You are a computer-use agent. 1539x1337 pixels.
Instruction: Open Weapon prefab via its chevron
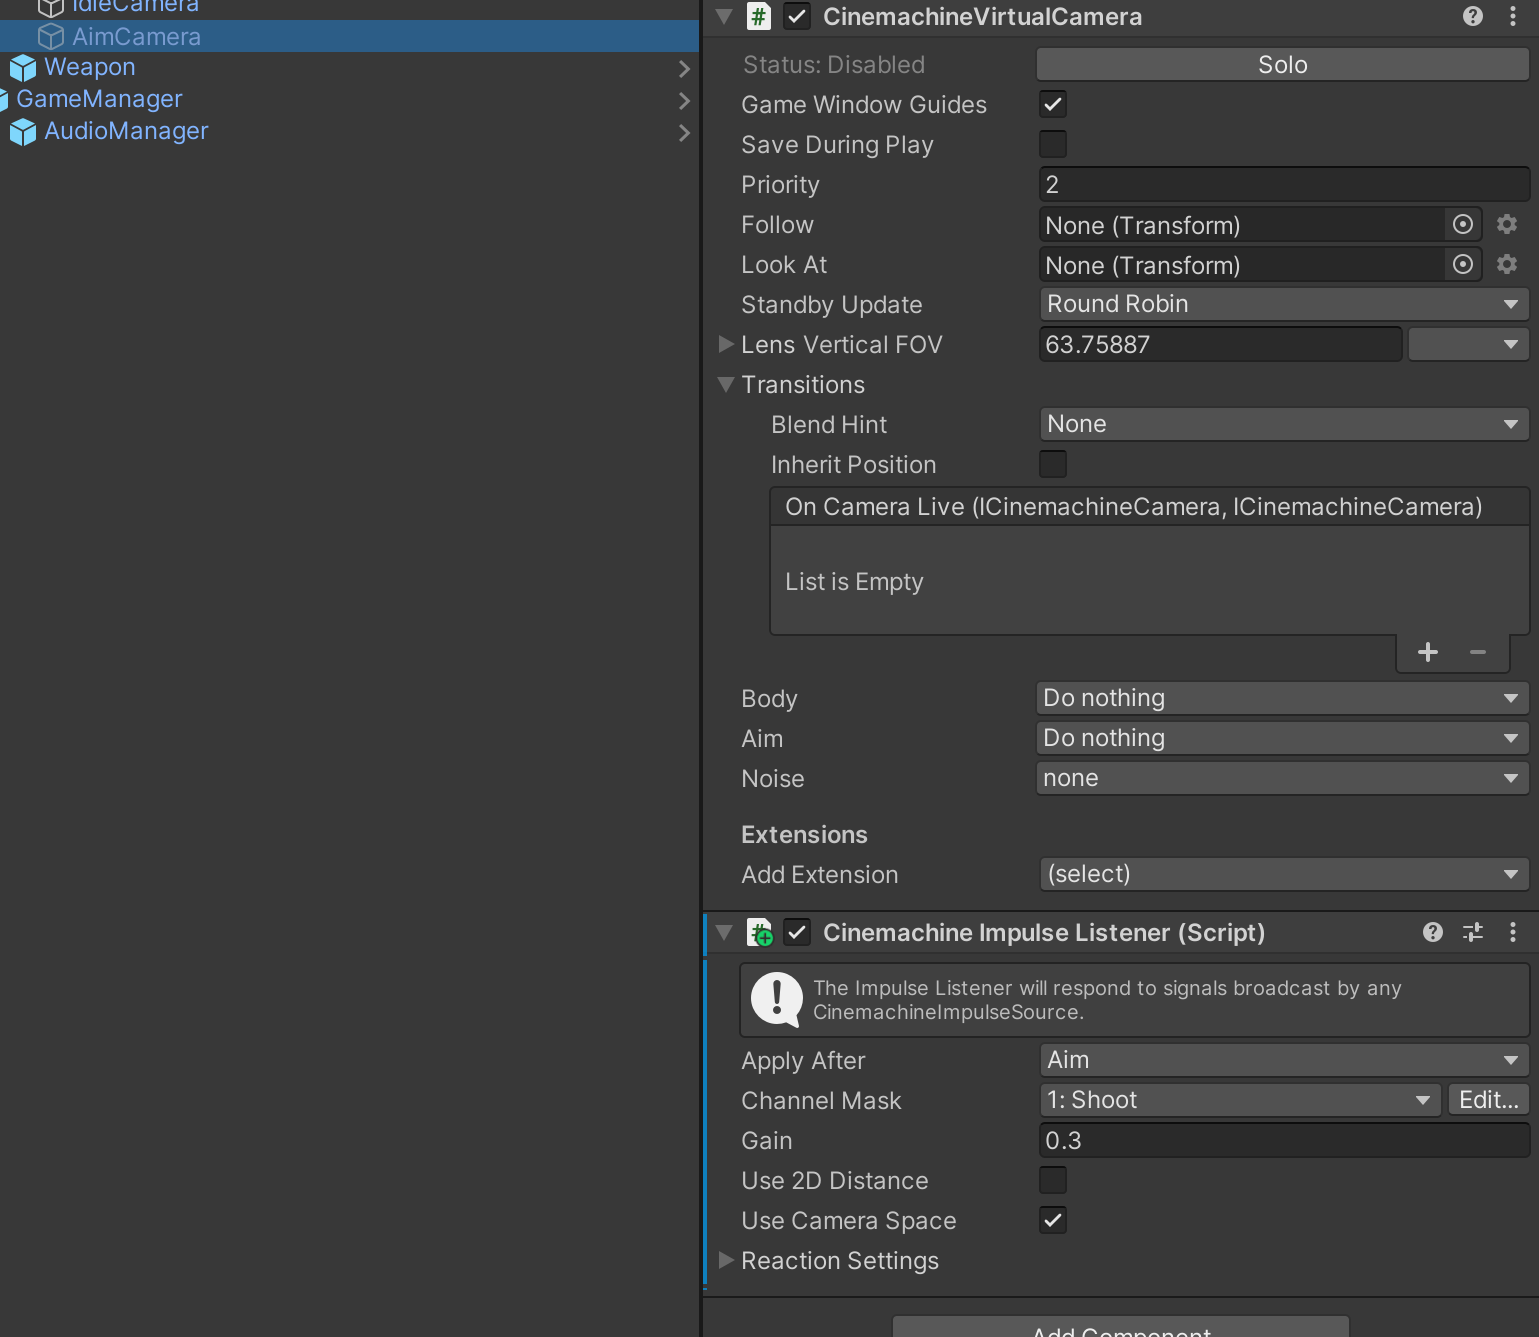click(684, 68)
